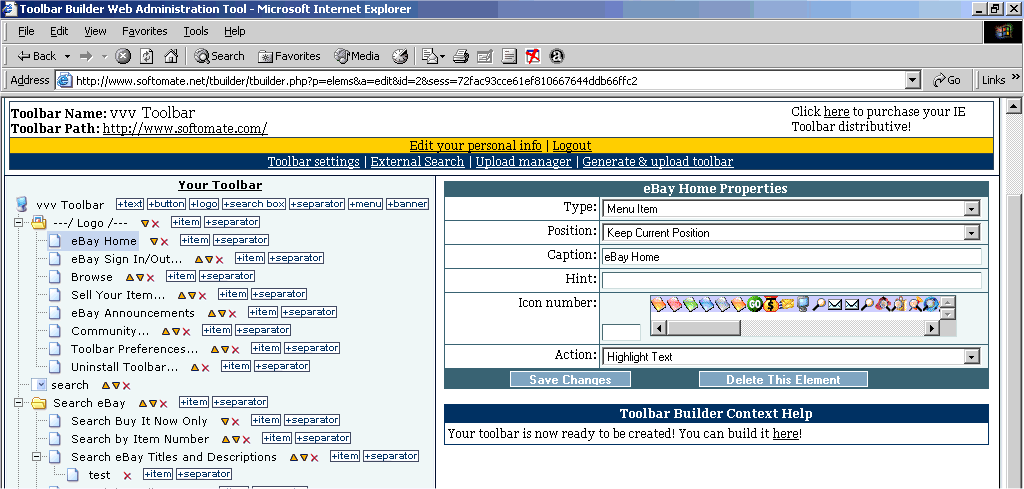Click the IE Refresh toolbar icon
This screenshot has height=489, width=1024.
pos(147,56)
